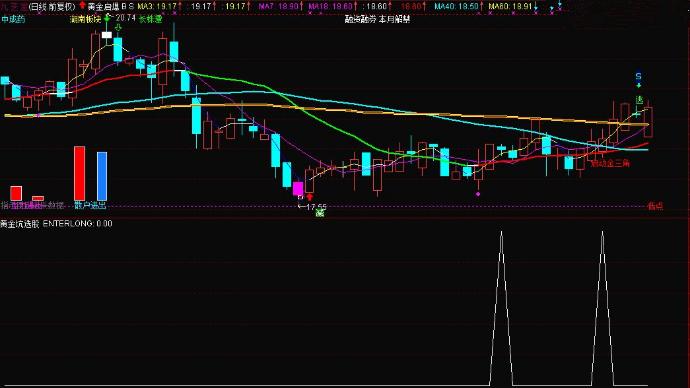Click the blue S sell signal marker
This screenshot has width=690, height=388.
(639, 77)
